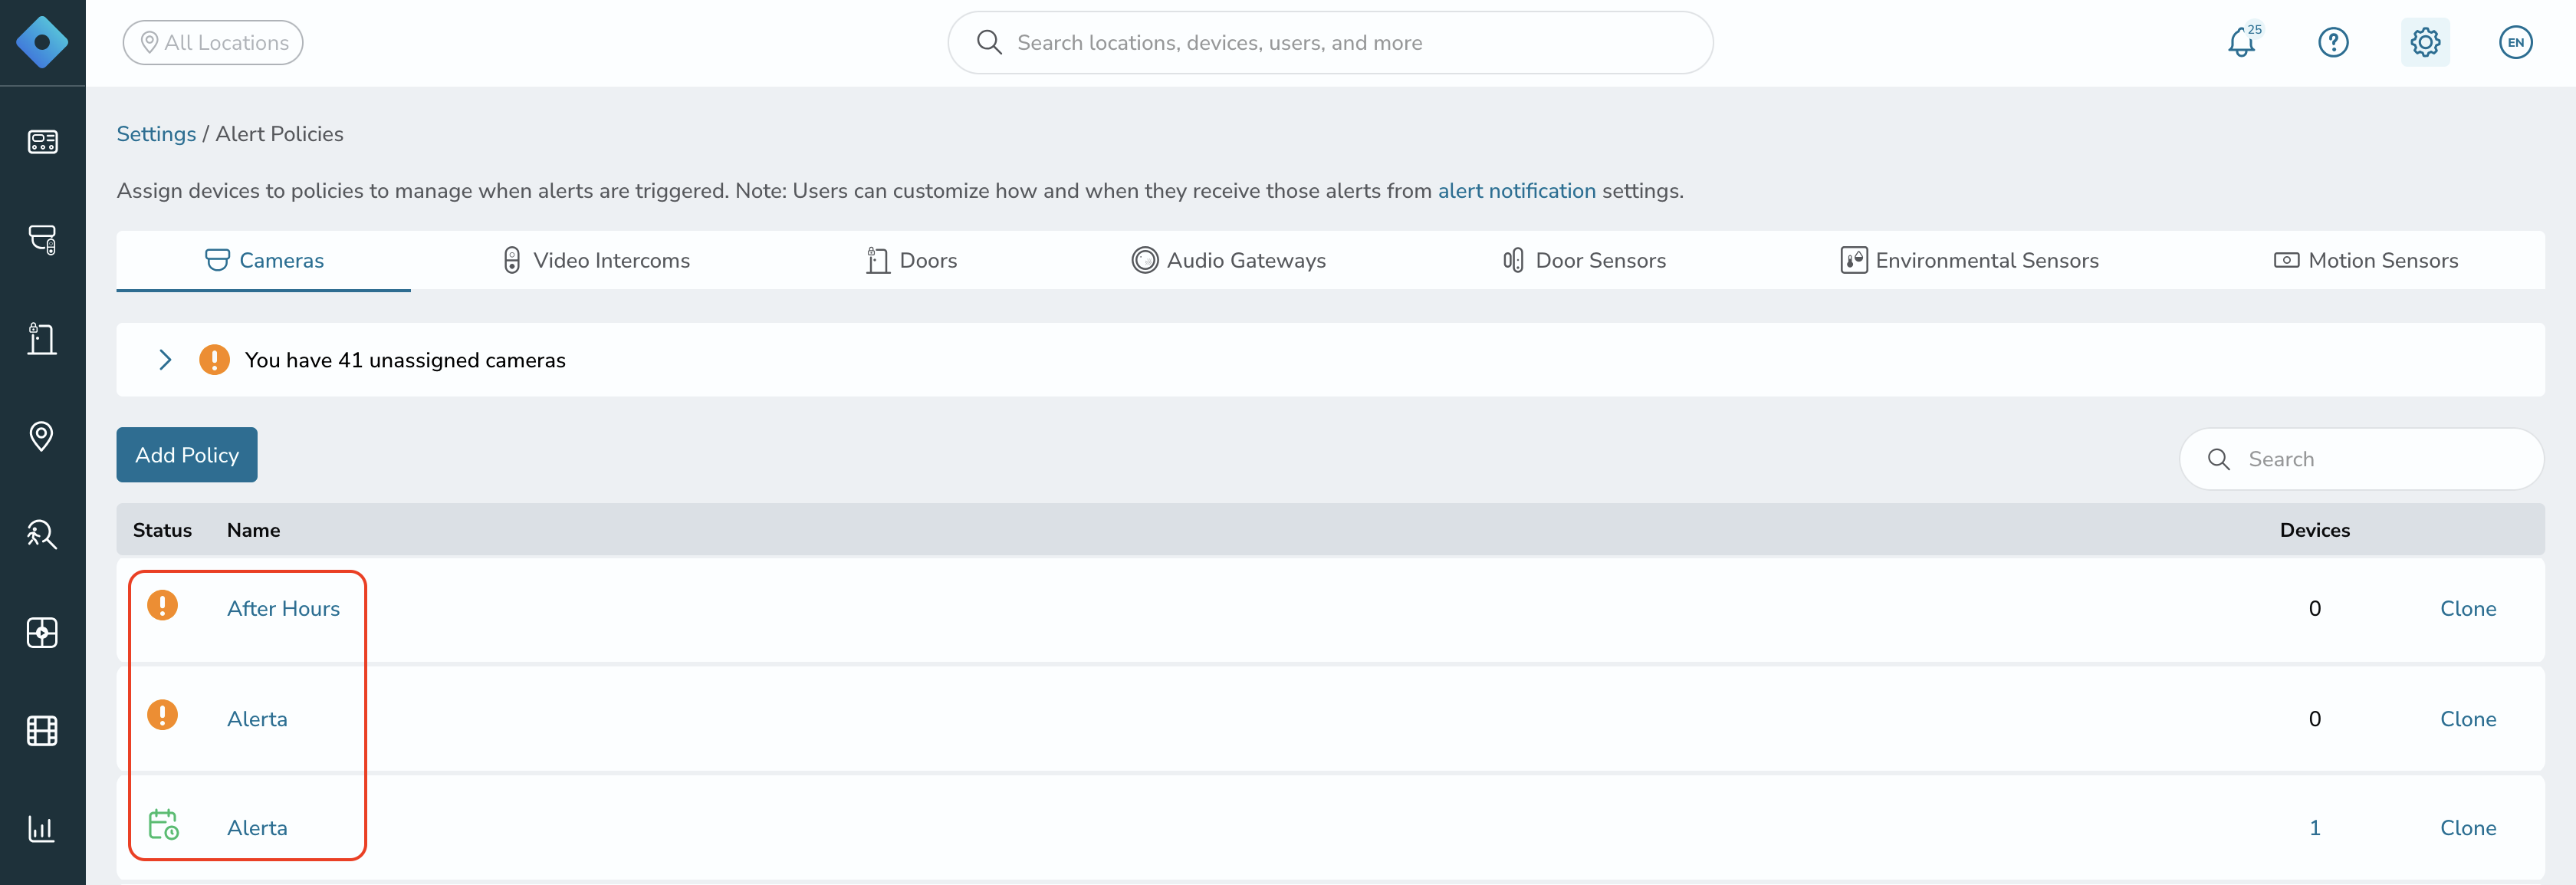Open the locations pin sidebar icon
The width and height of the screenshot is (2576, 885).
(x=42, y=436)
